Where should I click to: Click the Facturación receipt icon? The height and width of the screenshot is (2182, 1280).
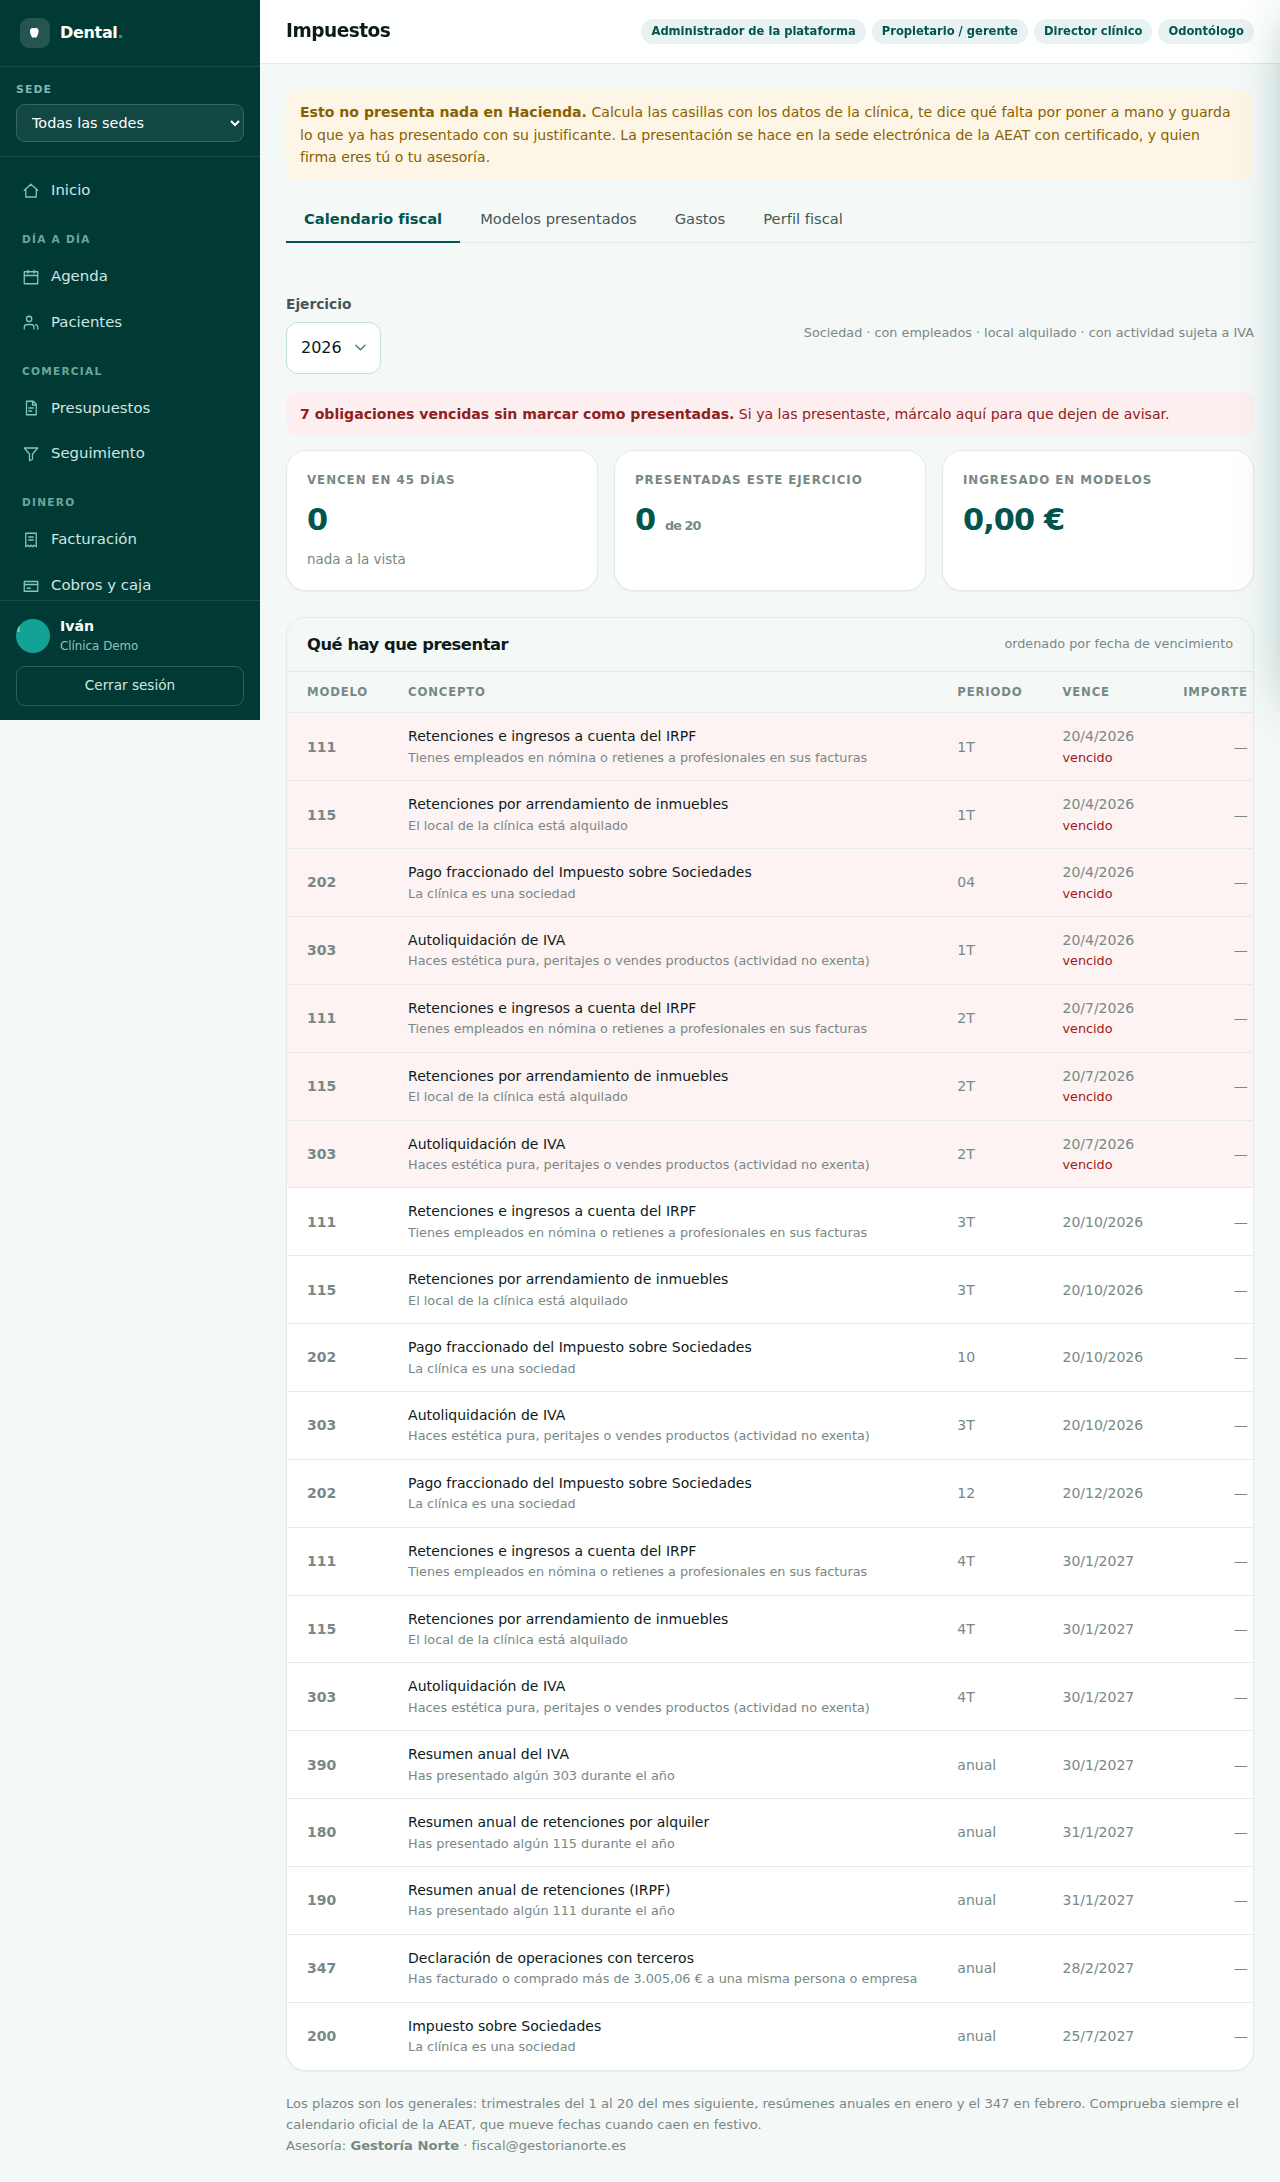tap(31, 539)
